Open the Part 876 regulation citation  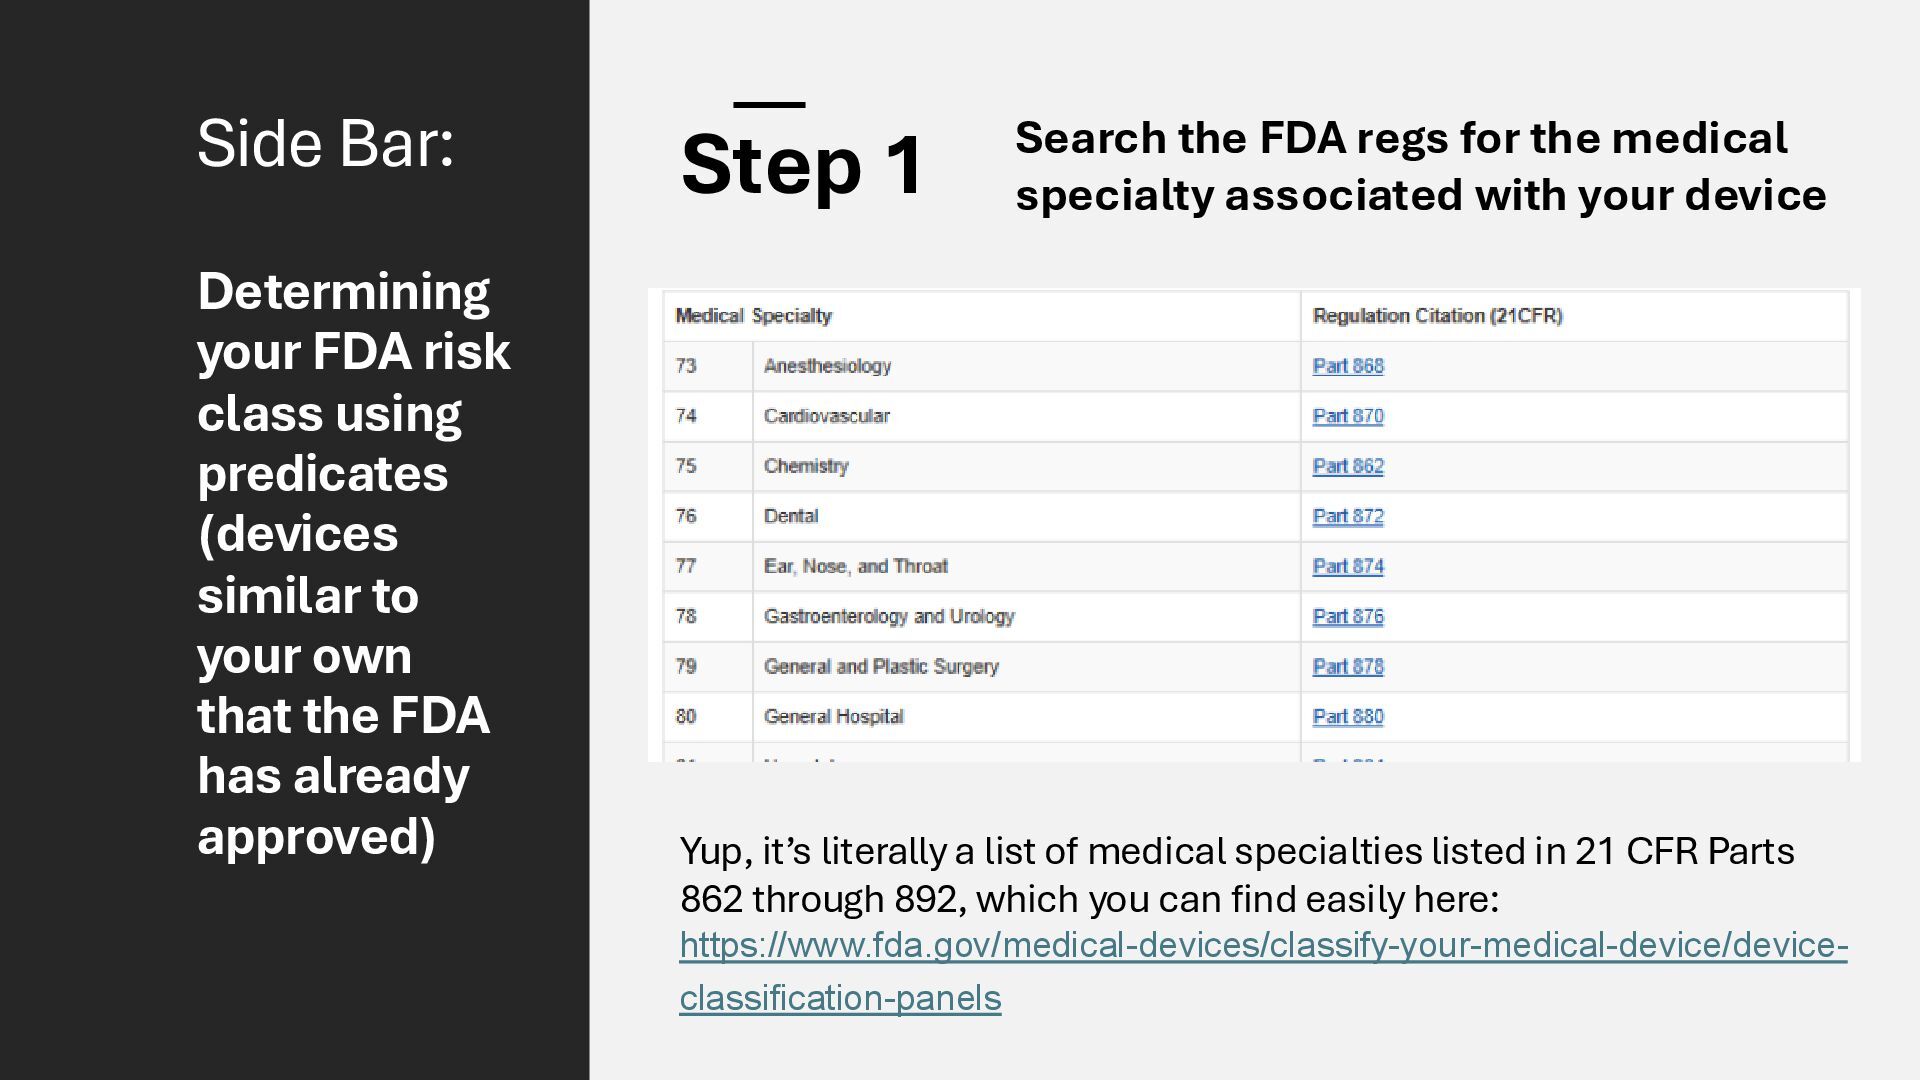(1347, 616)
